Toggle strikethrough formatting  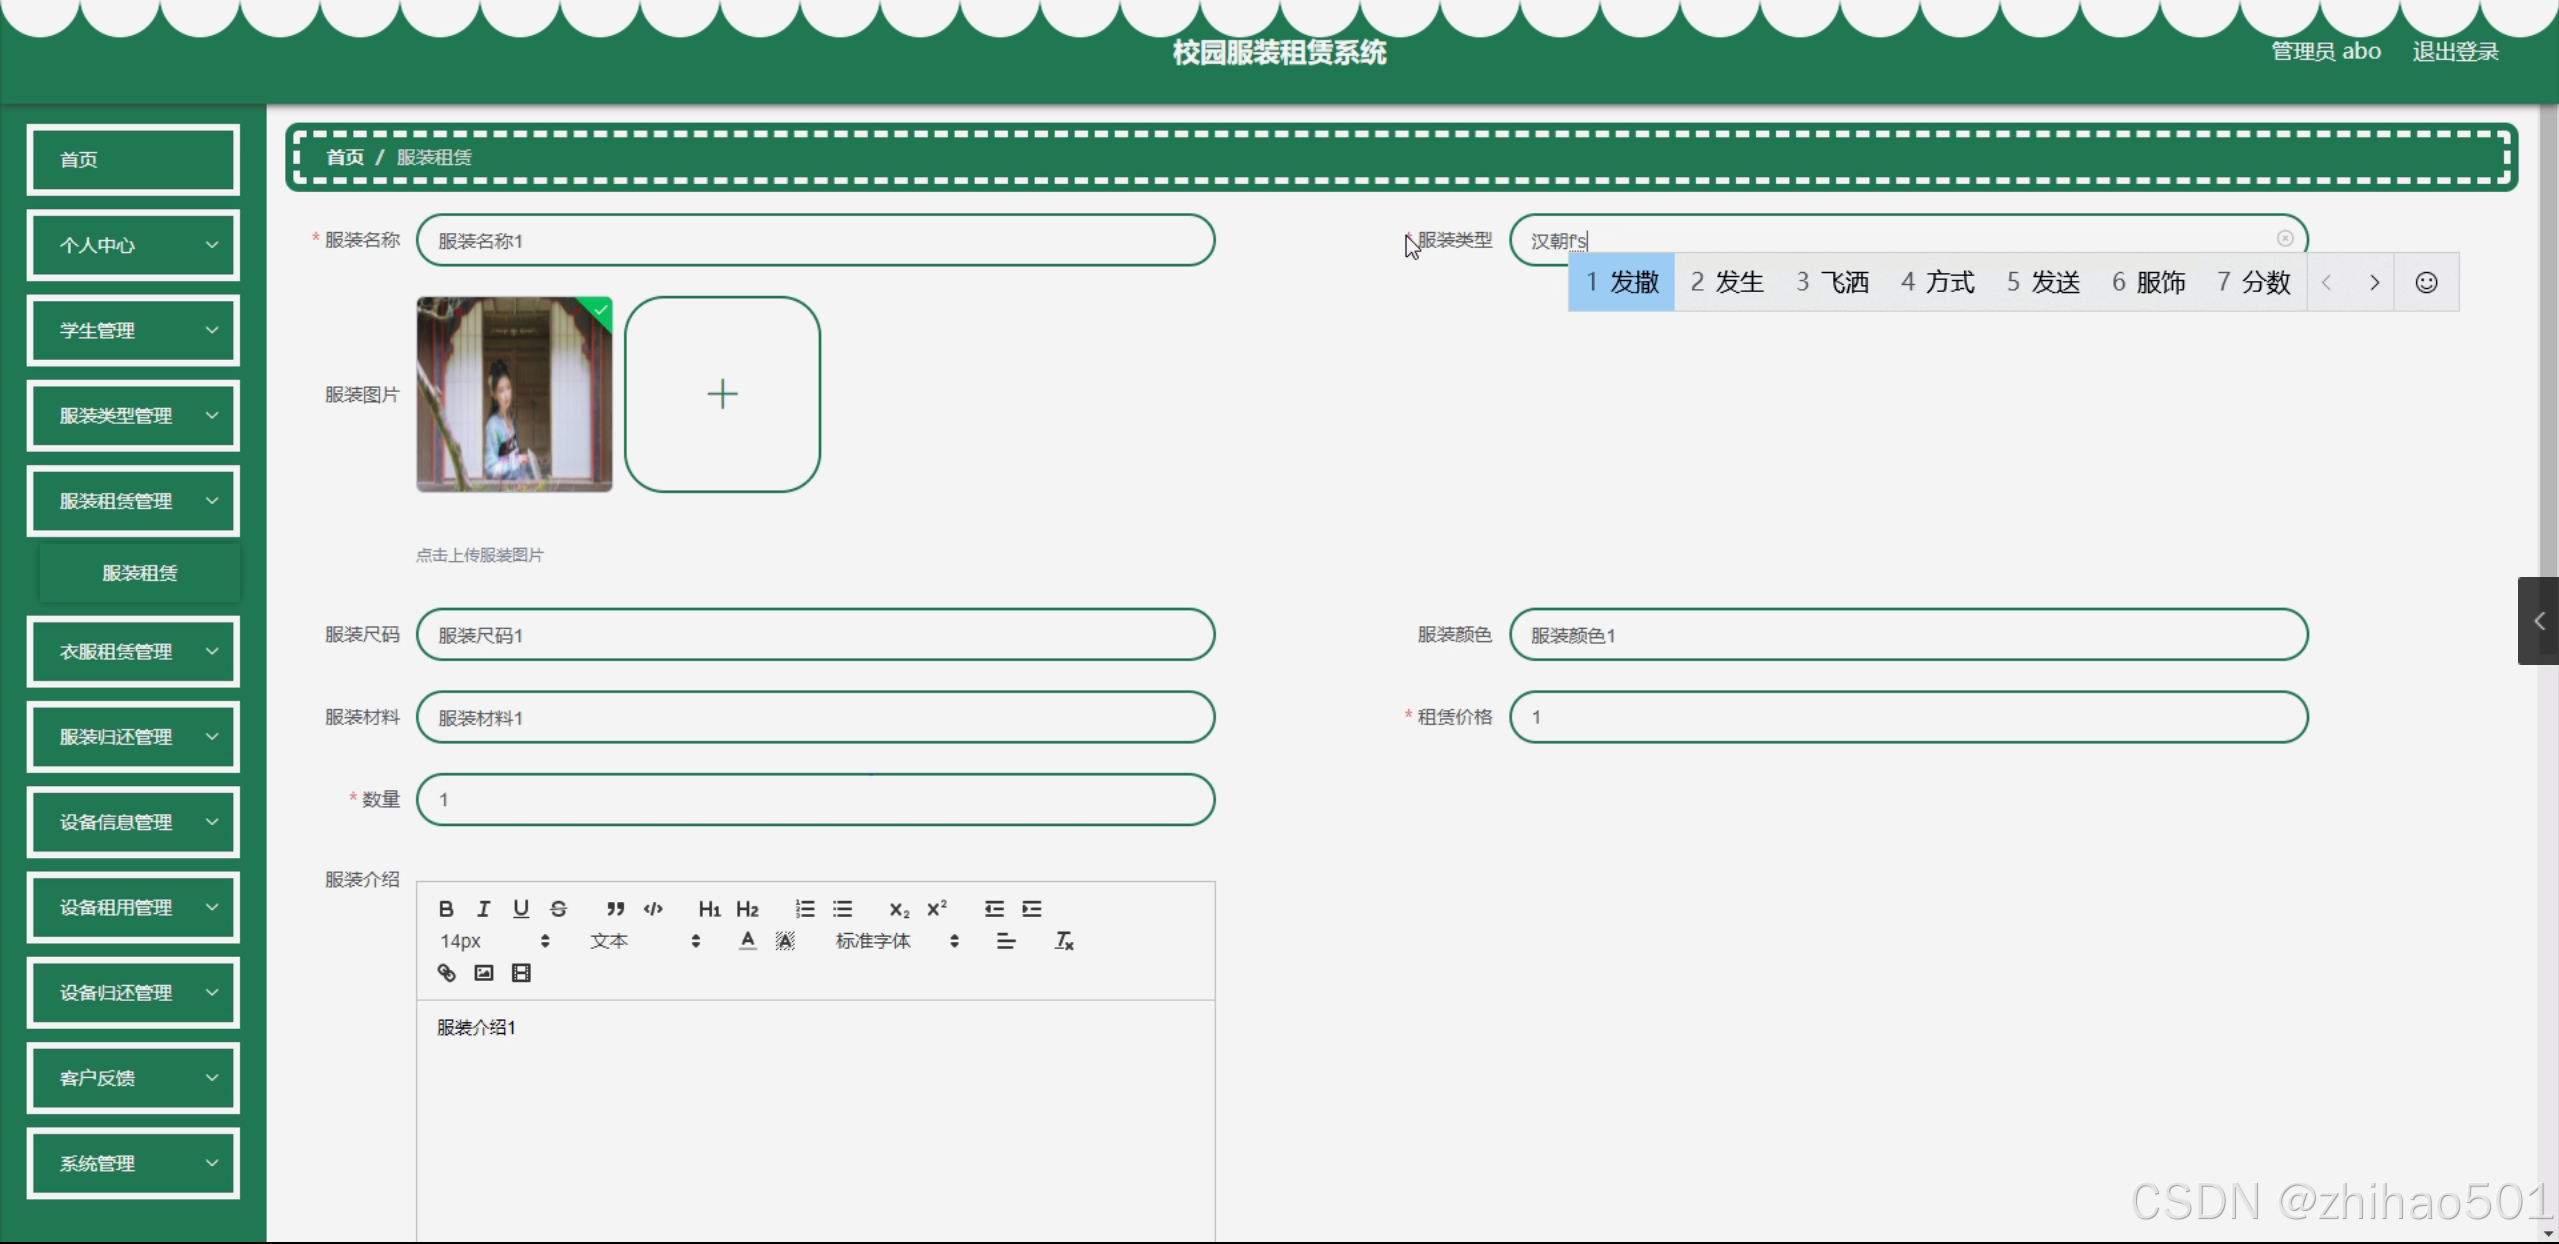coord(559,909)
